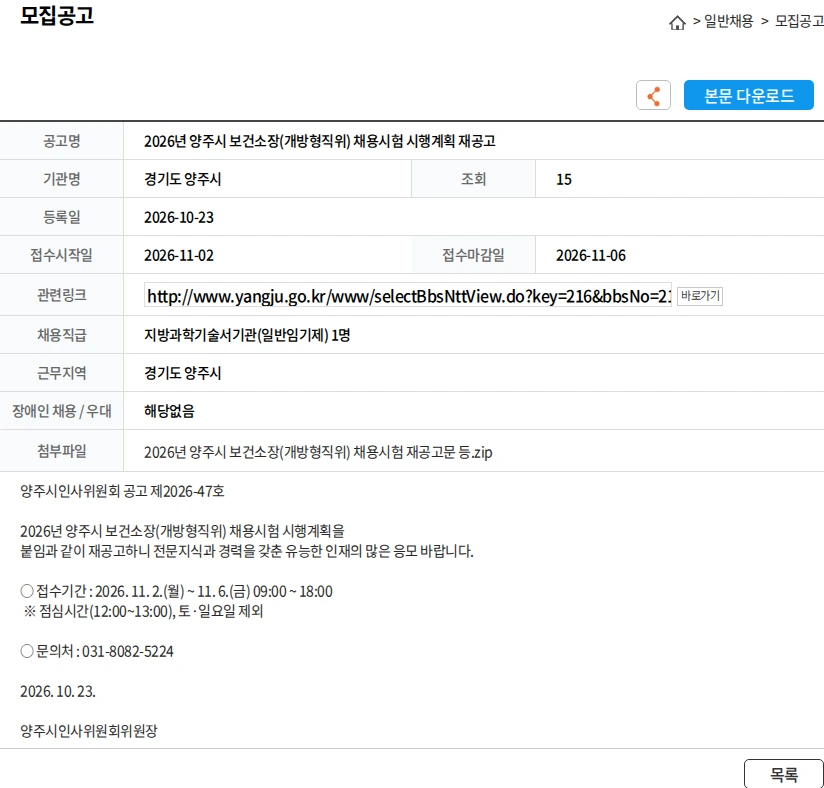Click the 접수시작일 label cell

click(x=61, y=255)
